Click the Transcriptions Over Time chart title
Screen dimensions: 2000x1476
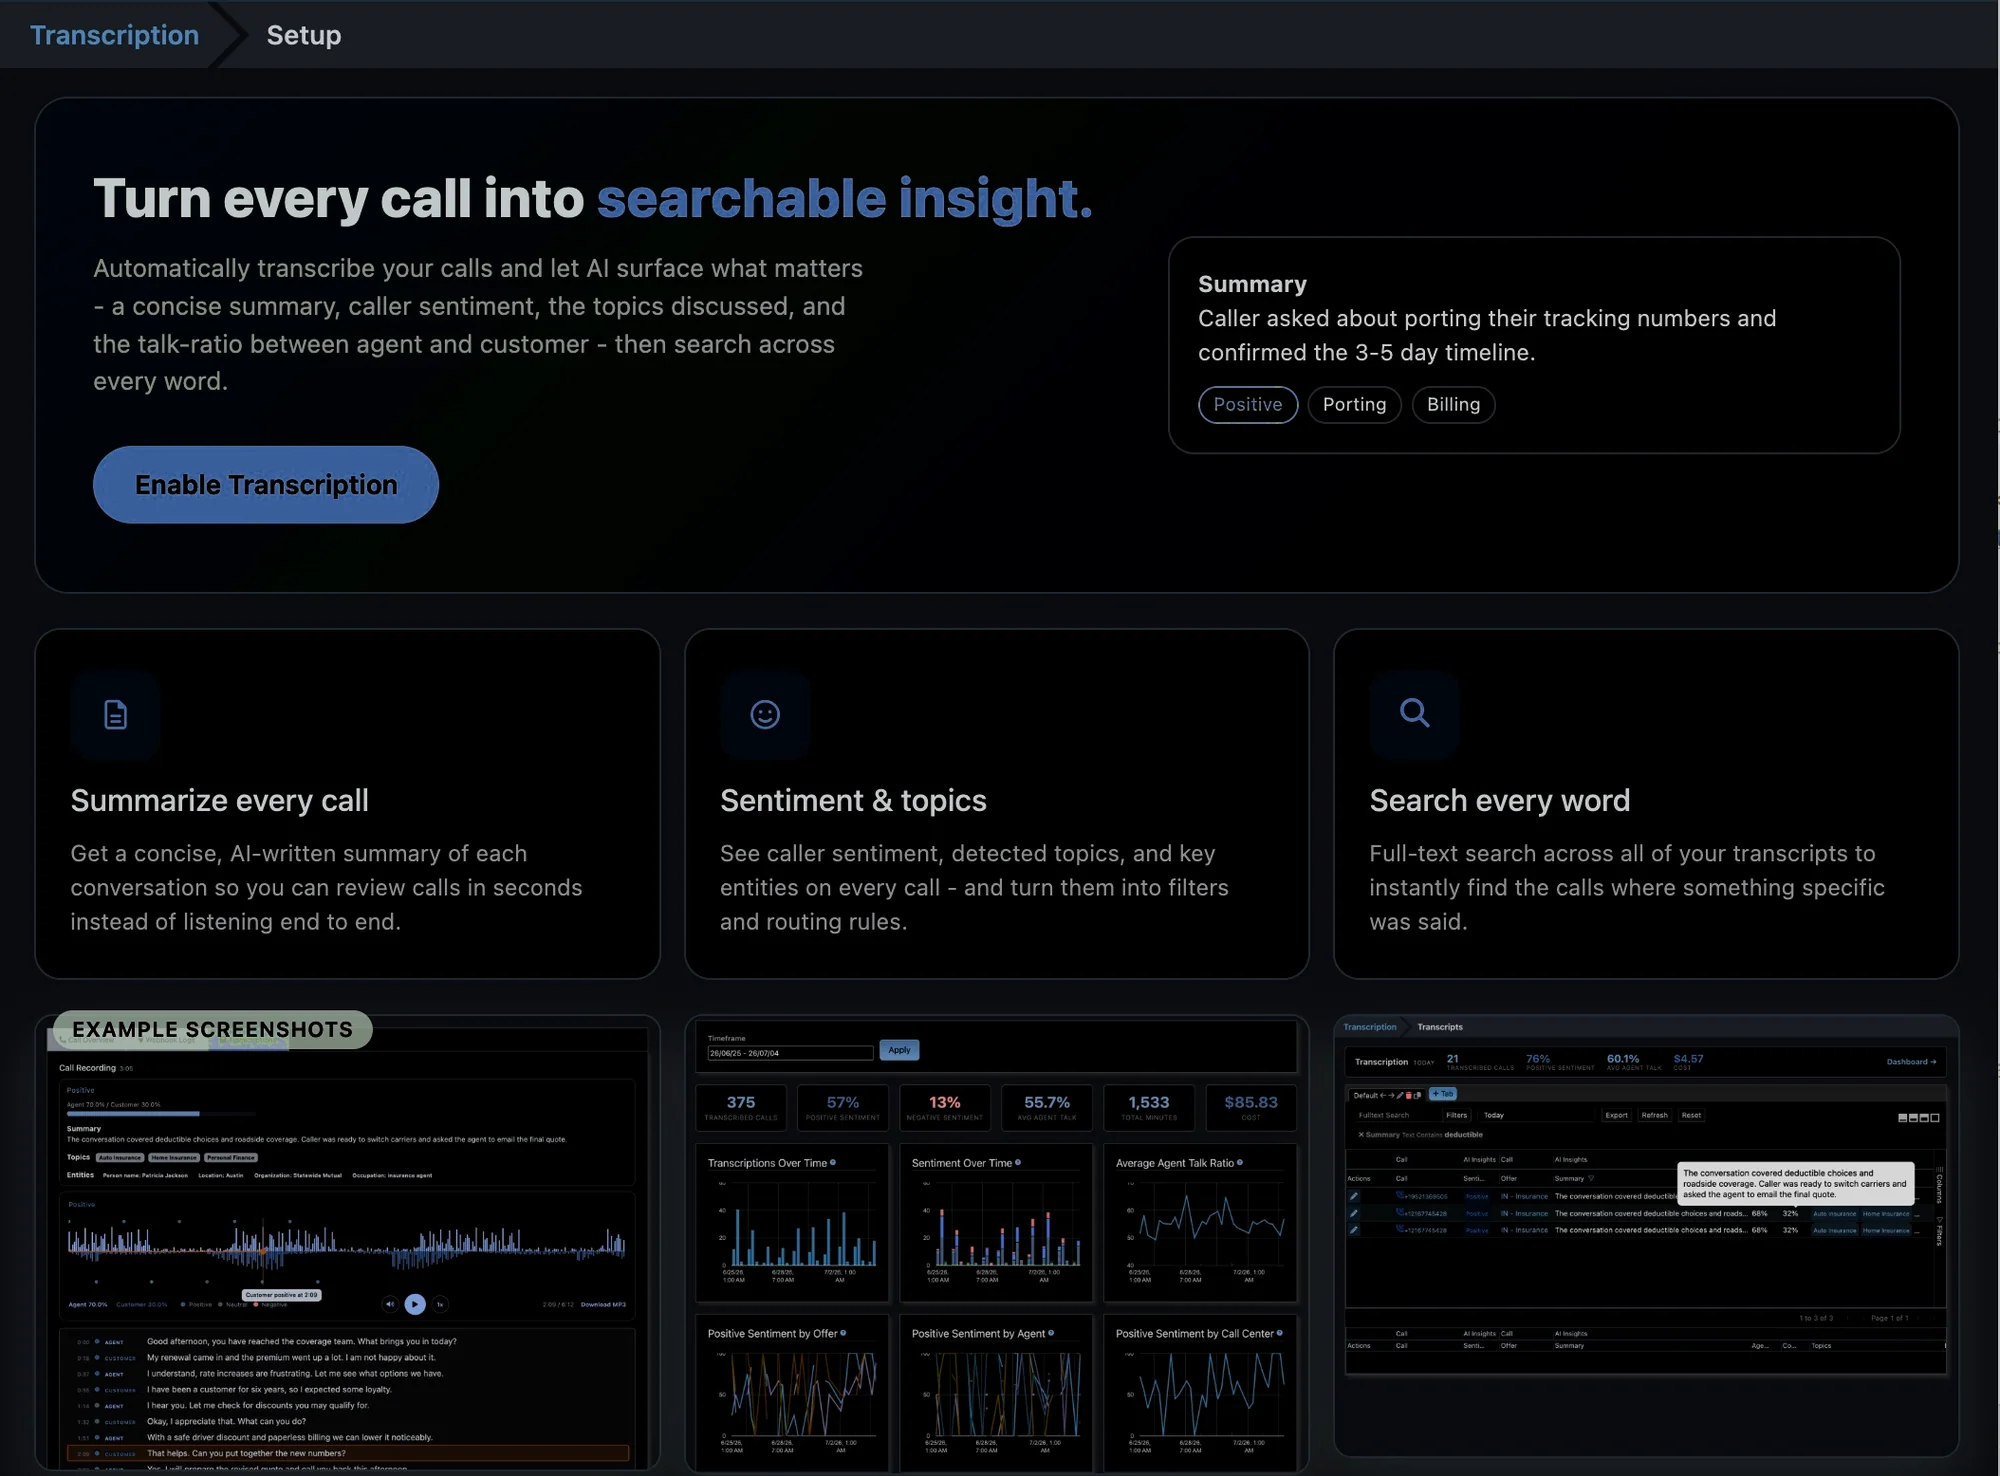pos(767,1163)
